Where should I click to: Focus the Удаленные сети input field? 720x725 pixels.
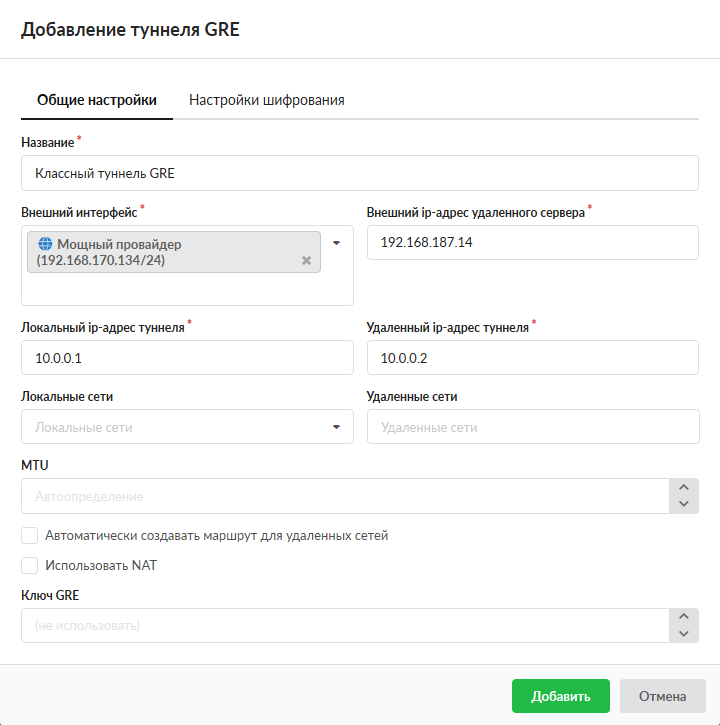[x=532, y=427]
